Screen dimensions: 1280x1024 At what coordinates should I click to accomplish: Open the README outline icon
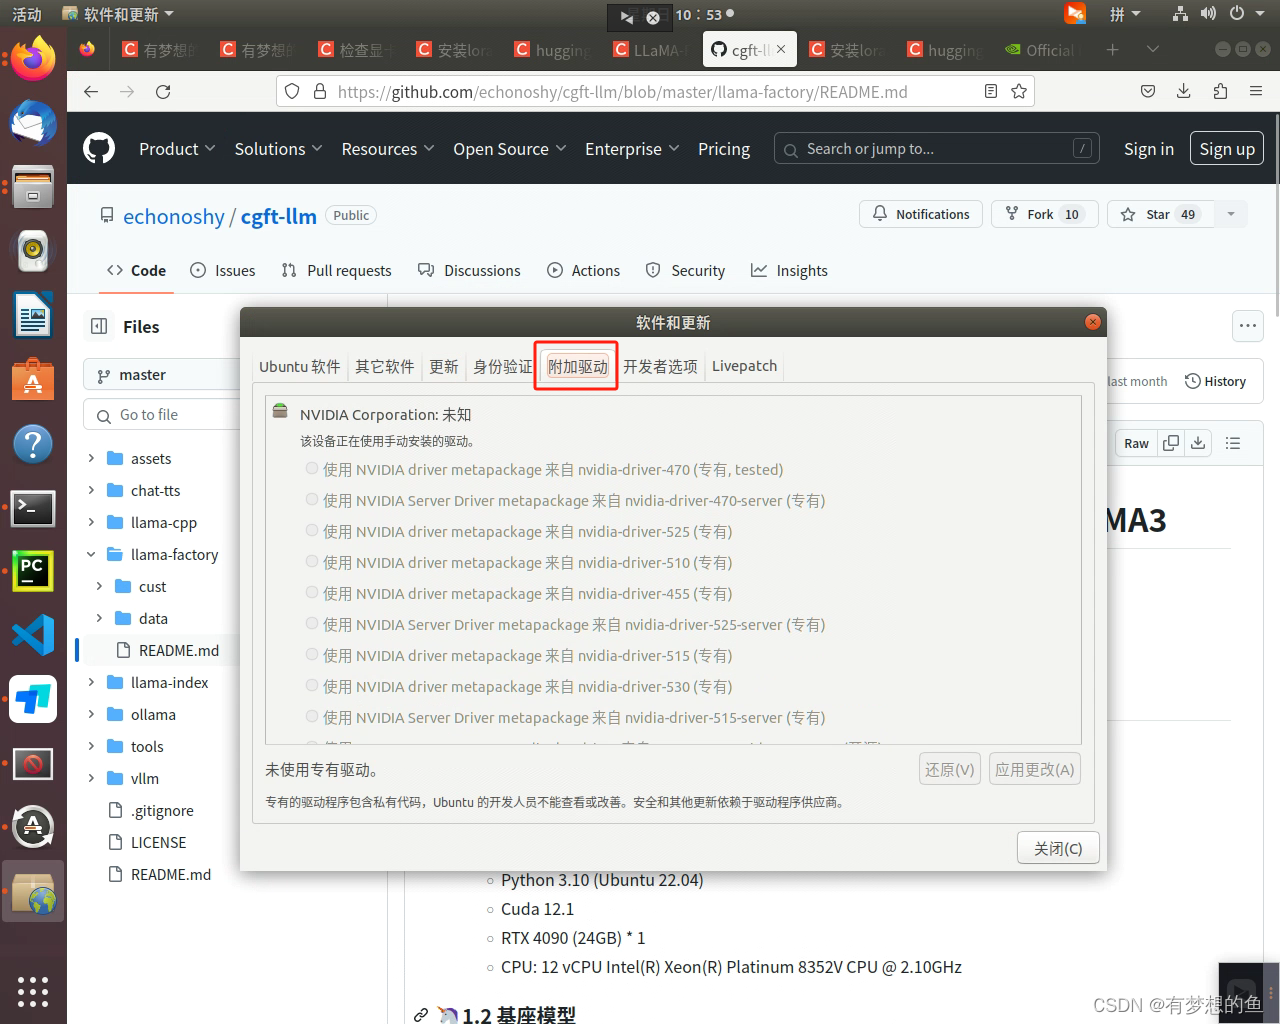[1233, 442]
